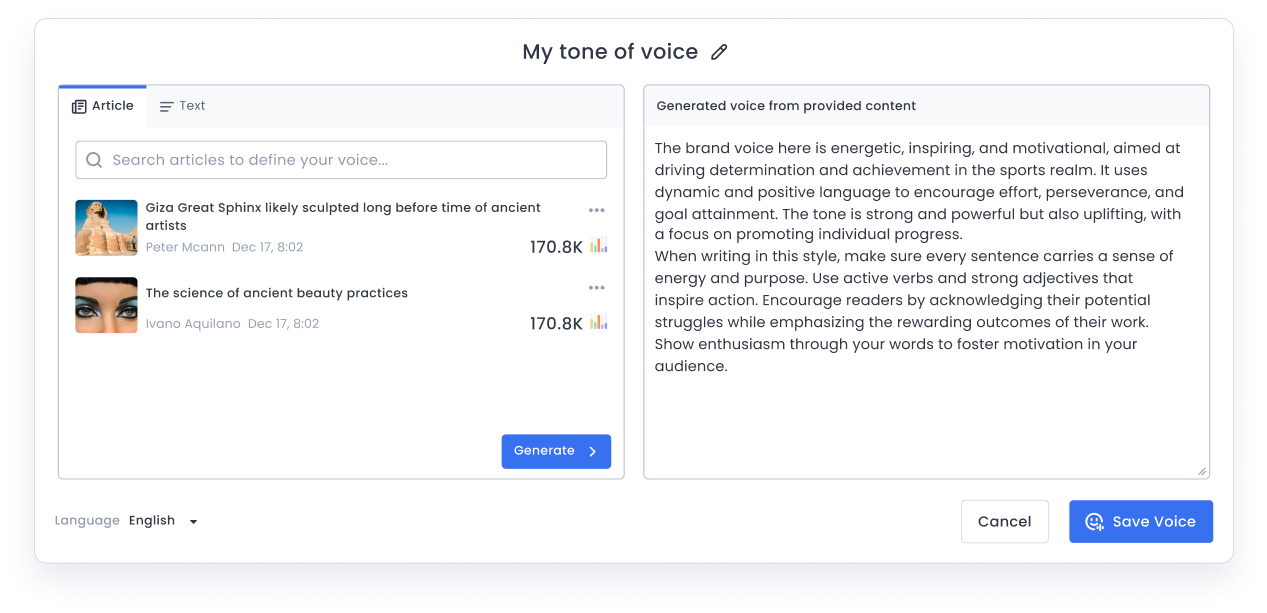The image size is (1267, 613).
Task: Click inside the article search field
Action: click(340, 159)
